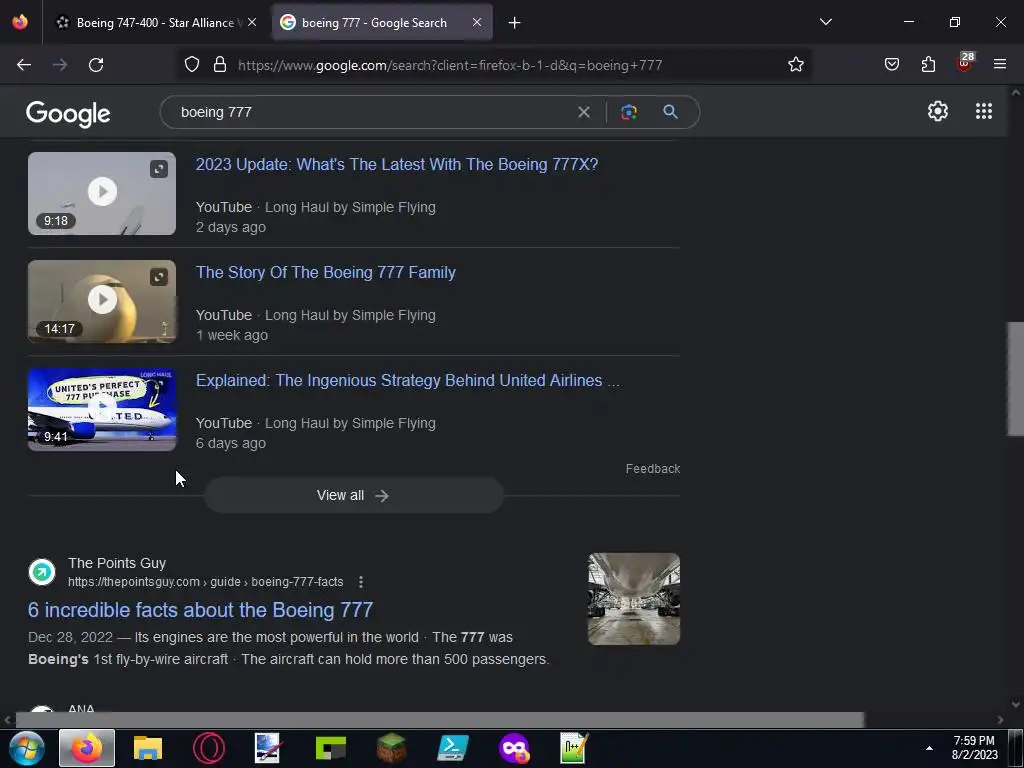Expand the 777 Family video preview
1024x768 pixels.
click(159, 277)
